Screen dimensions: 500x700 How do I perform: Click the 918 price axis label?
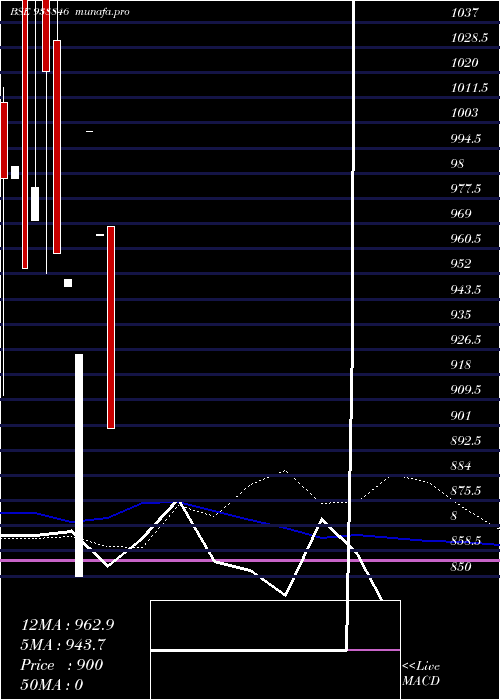(461, 365)
